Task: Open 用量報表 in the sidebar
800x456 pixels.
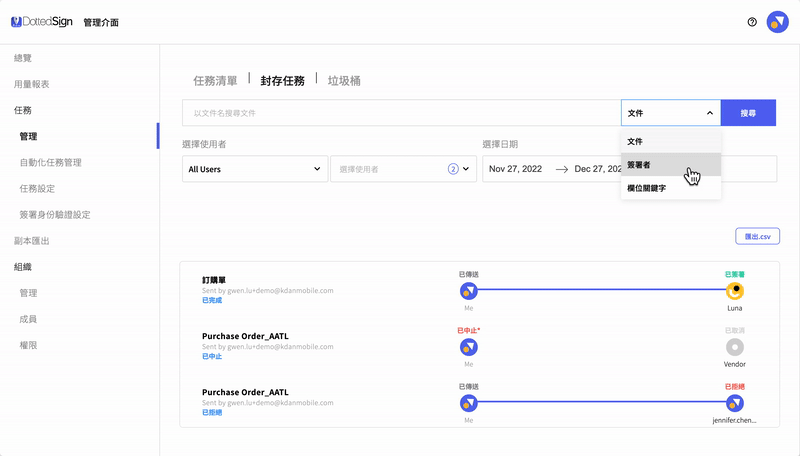Action: (x=32, y=84)
